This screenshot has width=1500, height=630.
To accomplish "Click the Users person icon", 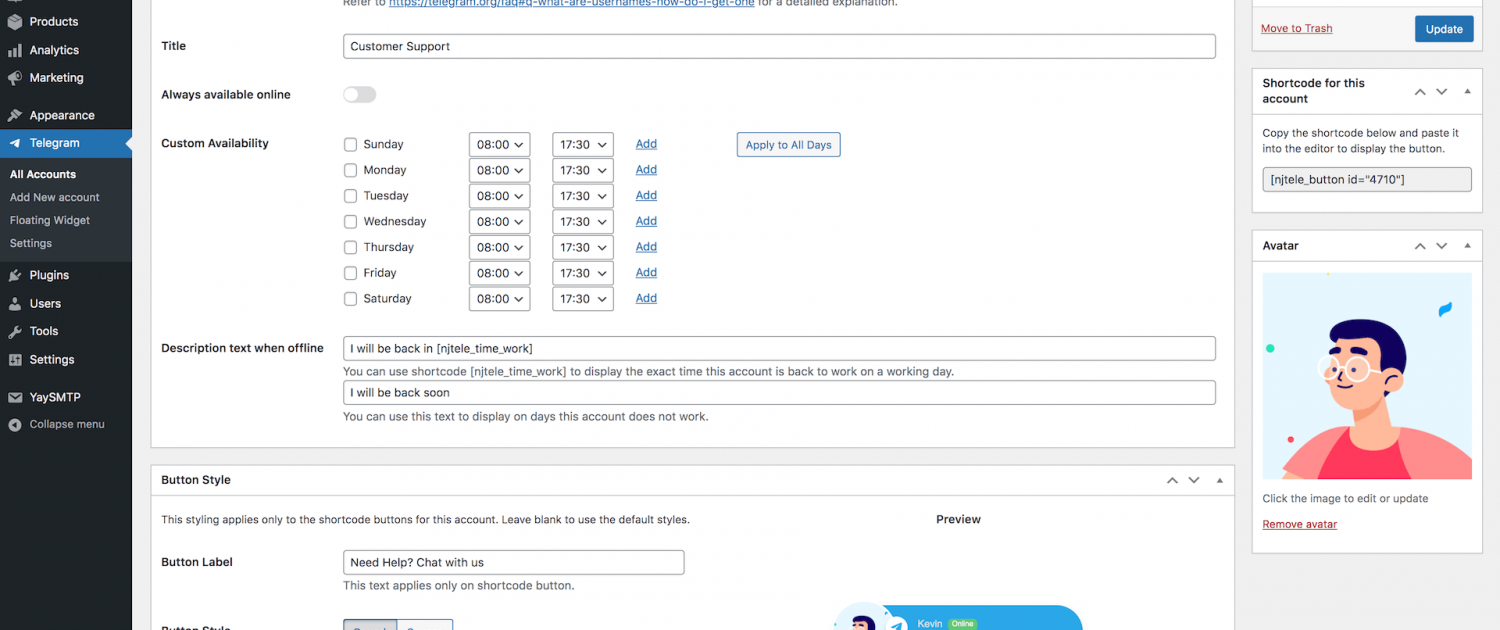I will point(15,303).
